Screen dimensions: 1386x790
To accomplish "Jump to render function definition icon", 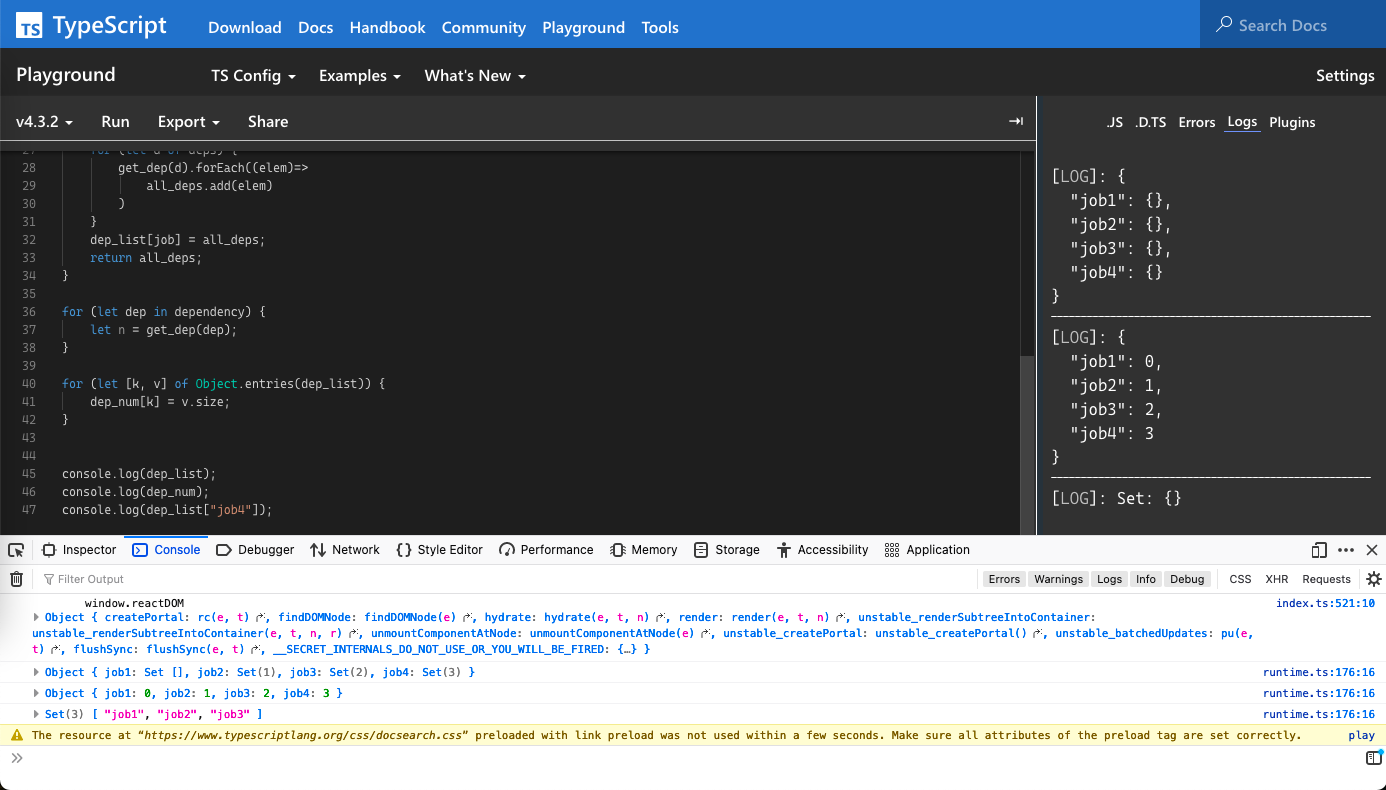I will coord(840,618).
